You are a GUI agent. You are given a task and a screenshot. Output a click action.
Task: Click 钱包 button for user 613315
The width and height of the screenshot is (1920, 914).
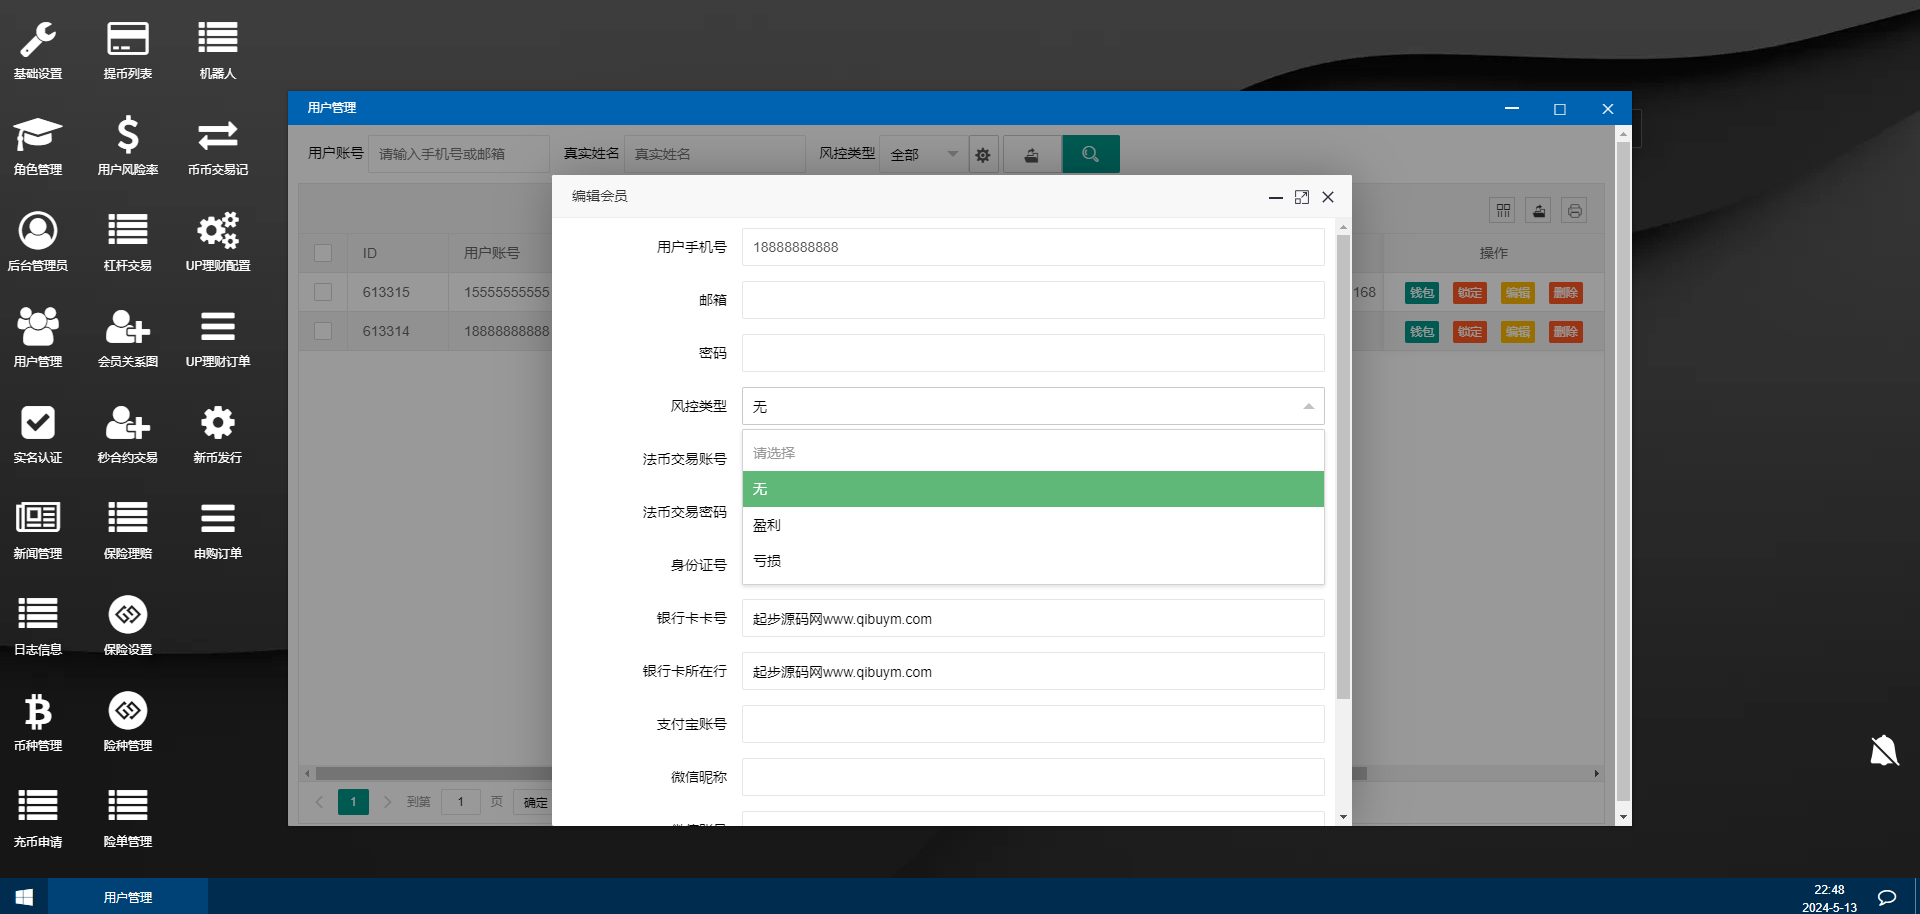click(x=1421, y=293)
